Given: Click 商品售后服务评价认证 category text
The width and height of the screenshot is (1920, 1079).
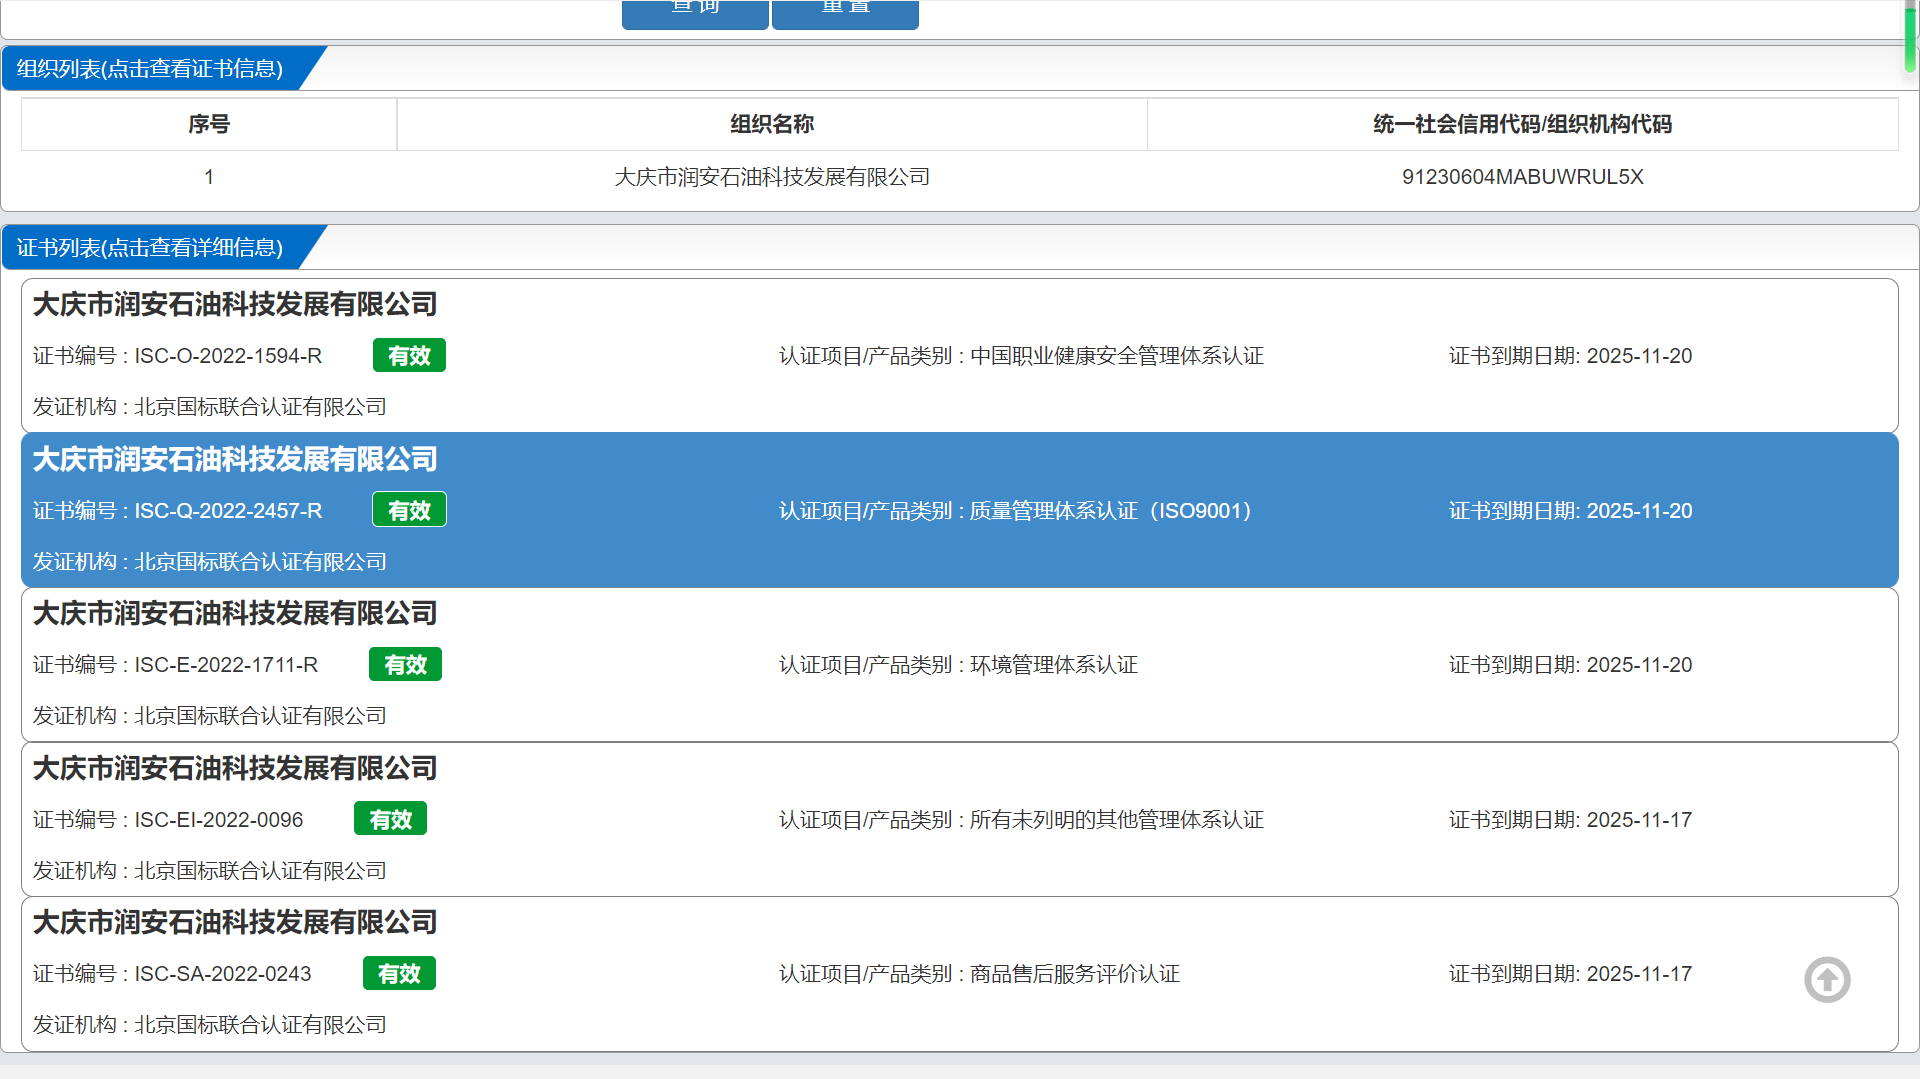Looking at the screenshot, I should tap(1075, 974).
